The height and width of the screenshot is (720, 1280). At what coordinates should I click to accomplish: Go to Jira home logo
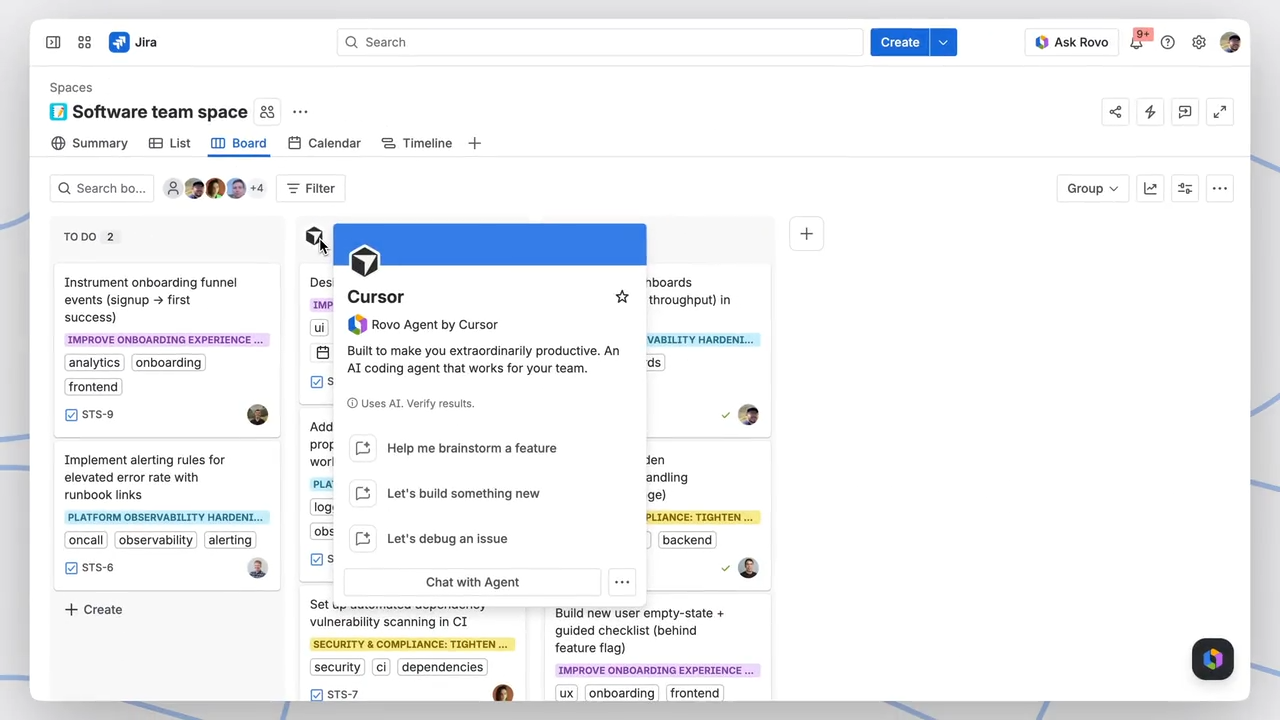coord(133,42)
